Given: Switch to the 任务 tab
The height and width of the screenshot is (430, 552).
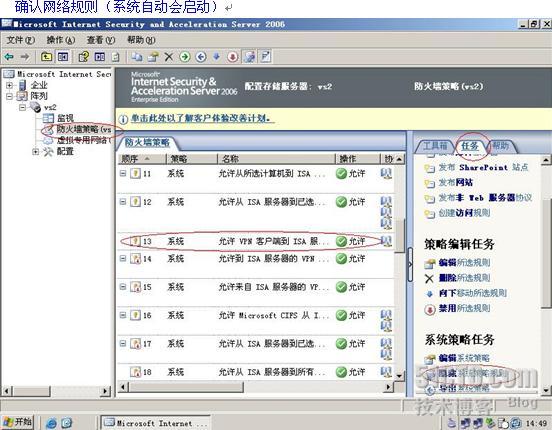Looking at the screenshot, I should 470,145.
